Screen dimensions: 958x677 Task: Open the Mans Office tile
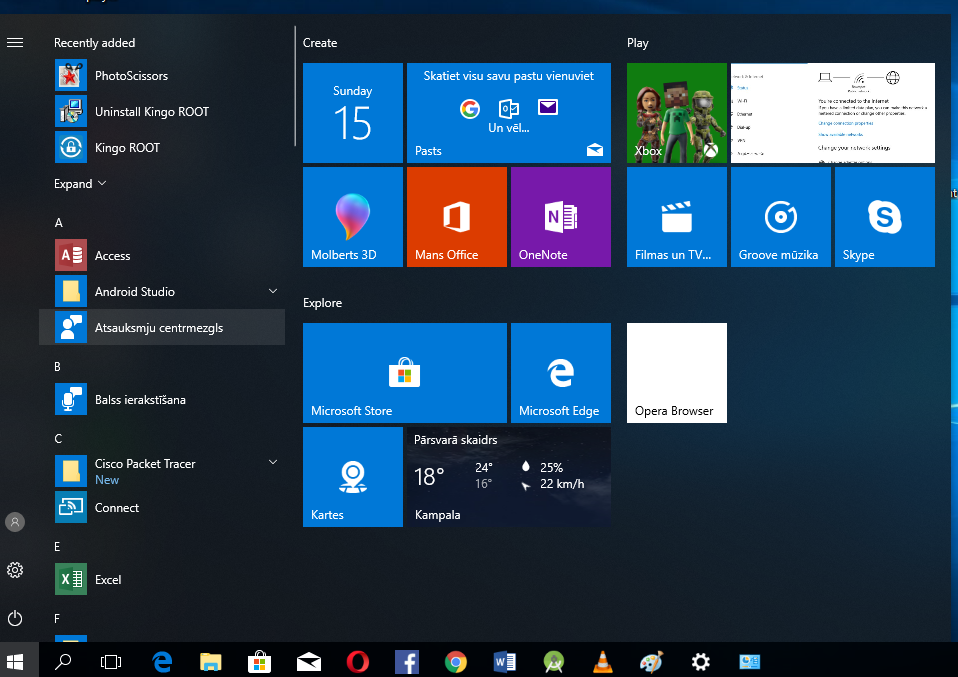tap(456, 217)
